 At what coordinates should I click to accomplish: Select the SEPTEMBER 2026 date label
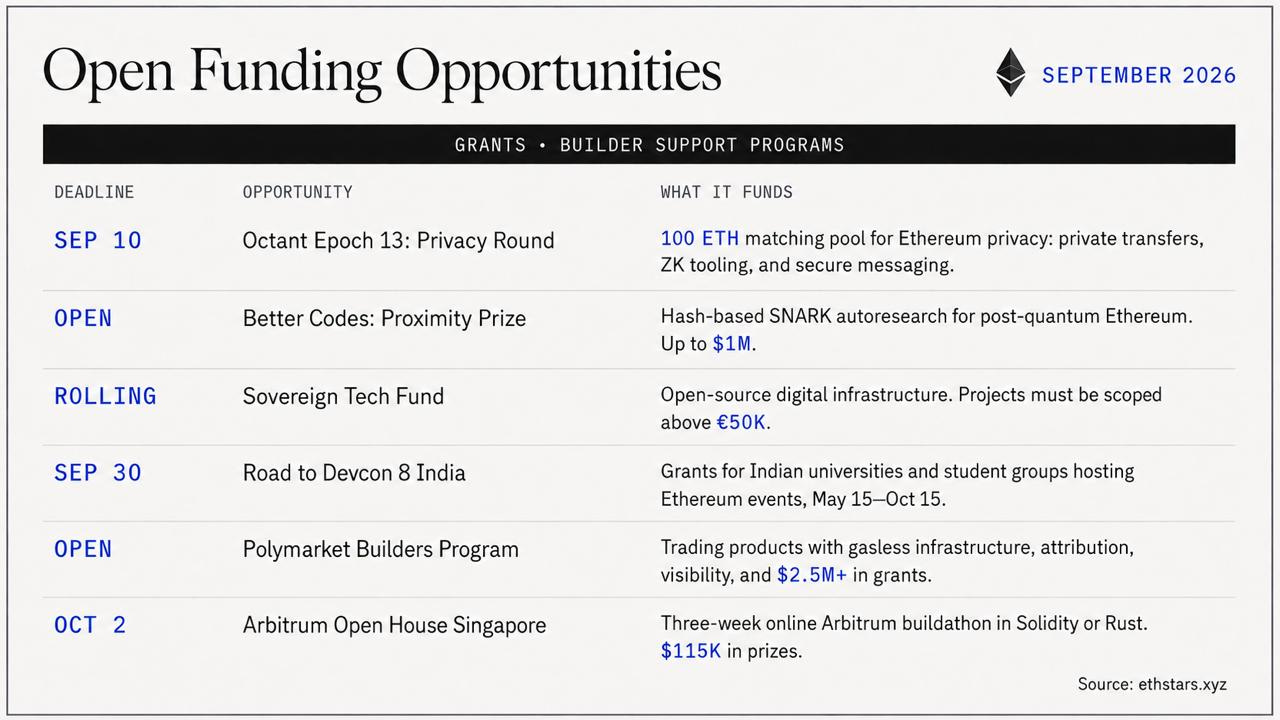pyautogui.click(x=1139, y=75)
